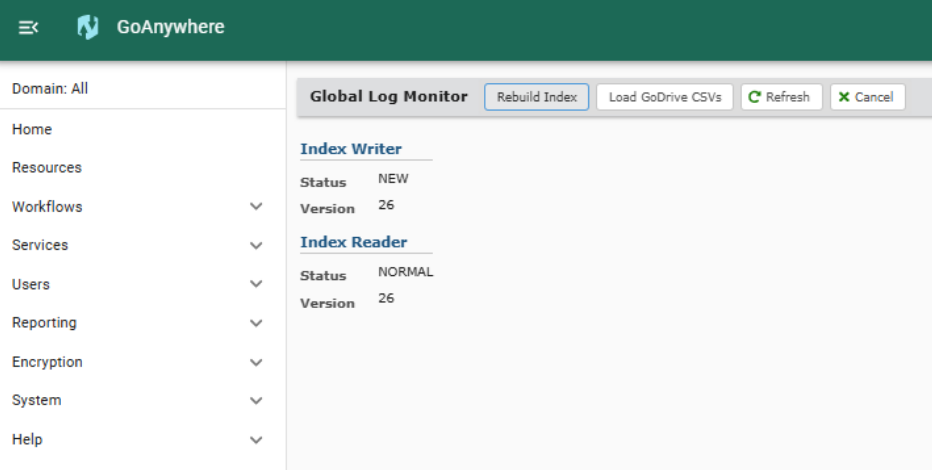
Task: Select the Help menu item
Action: [x=143, y=440]
